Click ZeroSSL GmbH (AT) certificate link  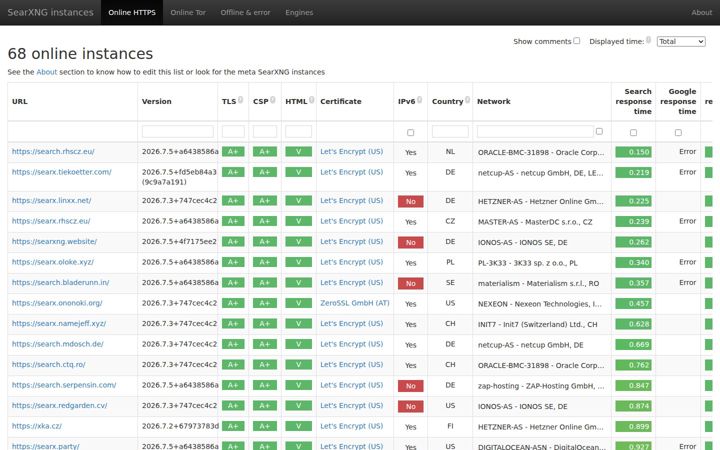coord(354,303)
